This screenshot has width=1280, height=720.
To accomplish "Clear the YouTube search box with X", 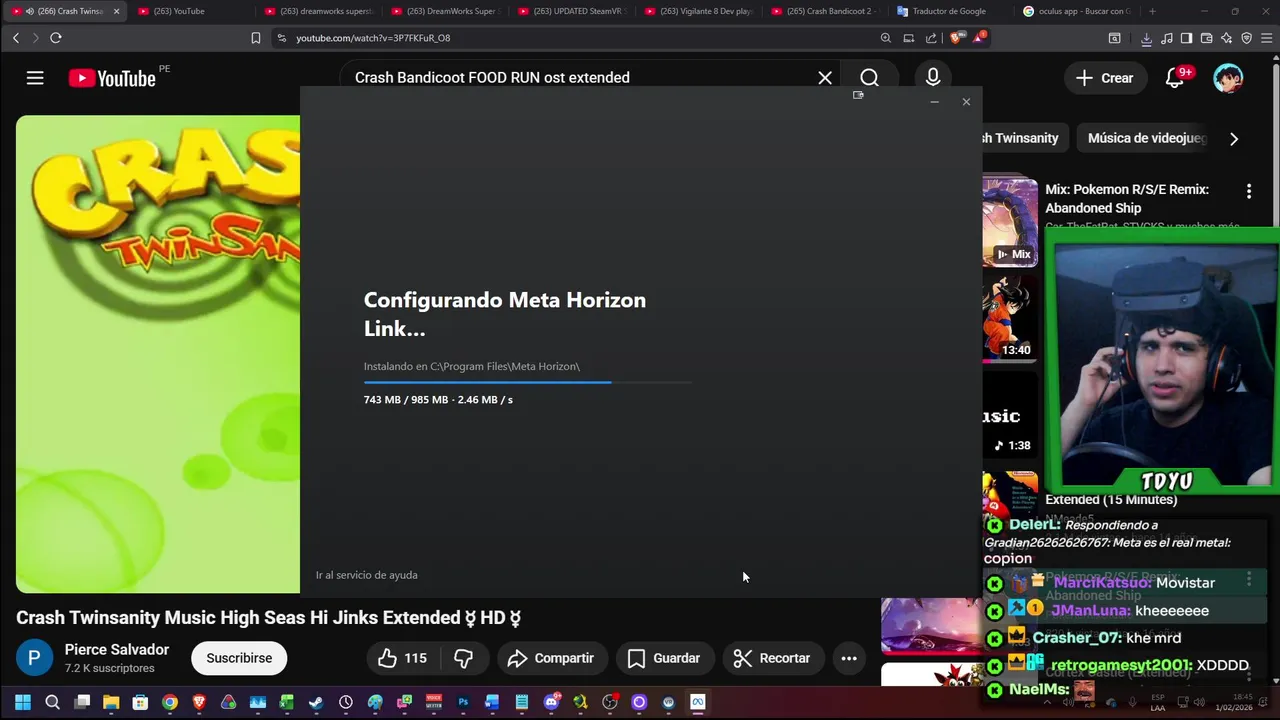I will tap(825, 78).
